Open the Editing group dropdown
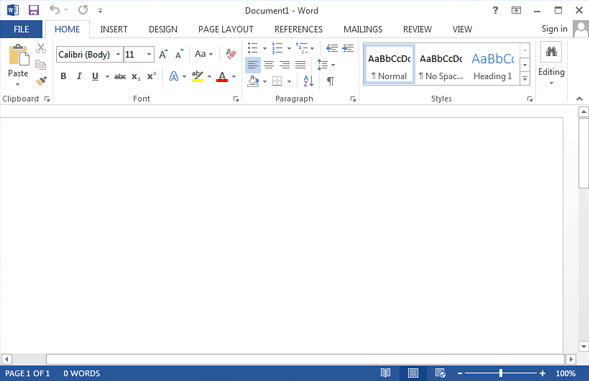Viewport: 589px width, 381px height. click(x=551, y=64)
